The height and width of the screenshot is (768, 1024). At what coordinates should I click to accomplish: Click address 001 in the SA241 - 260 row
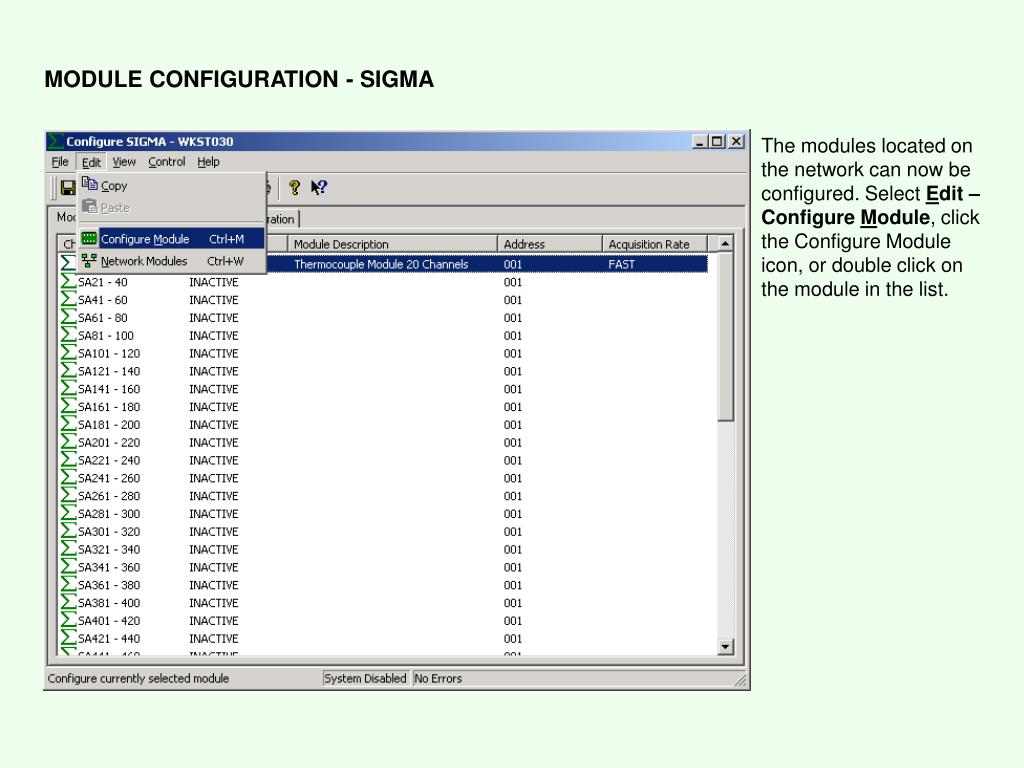[x=513, y=478]
